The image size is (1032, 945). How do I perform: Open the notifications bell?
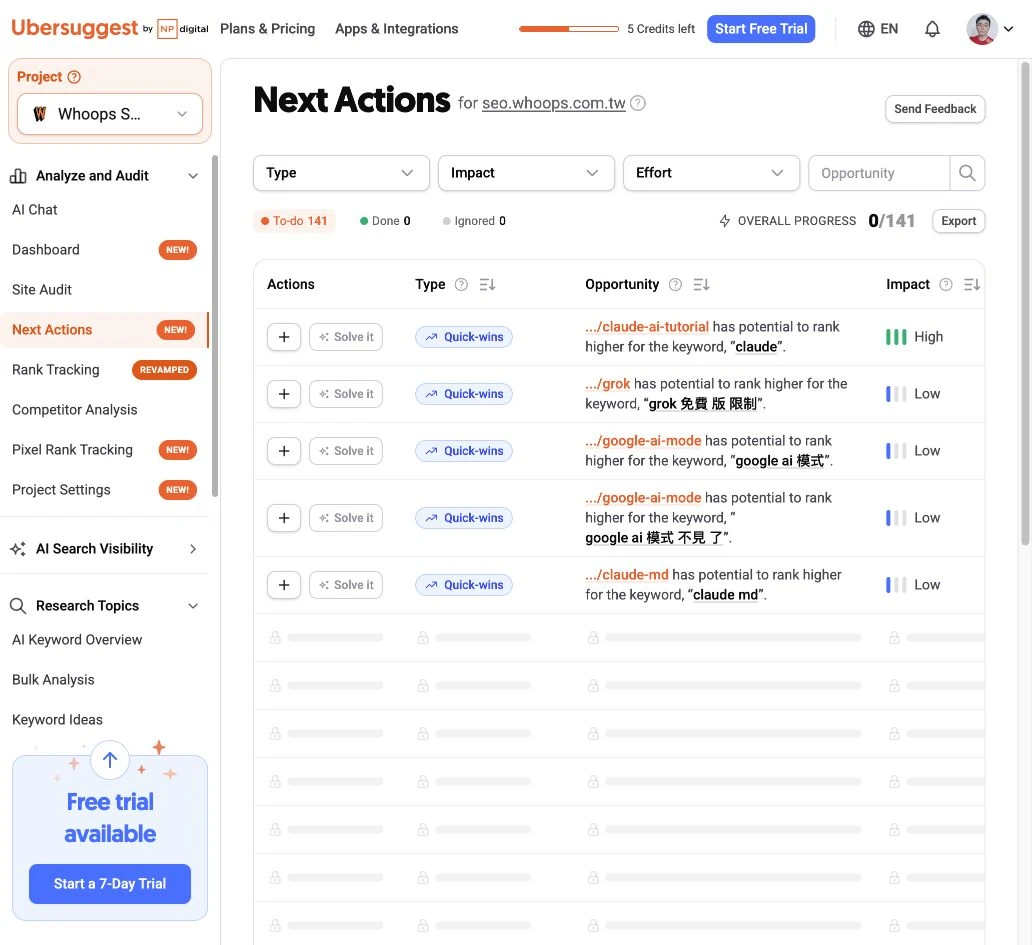point(932,29)
